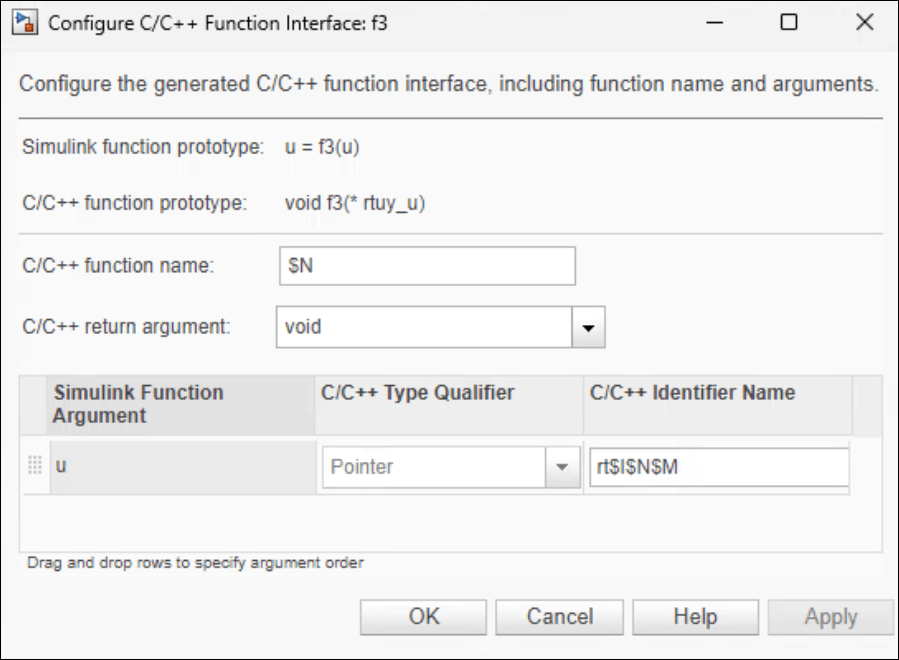
Task: Click the OK button
Action: pos(422,616)
